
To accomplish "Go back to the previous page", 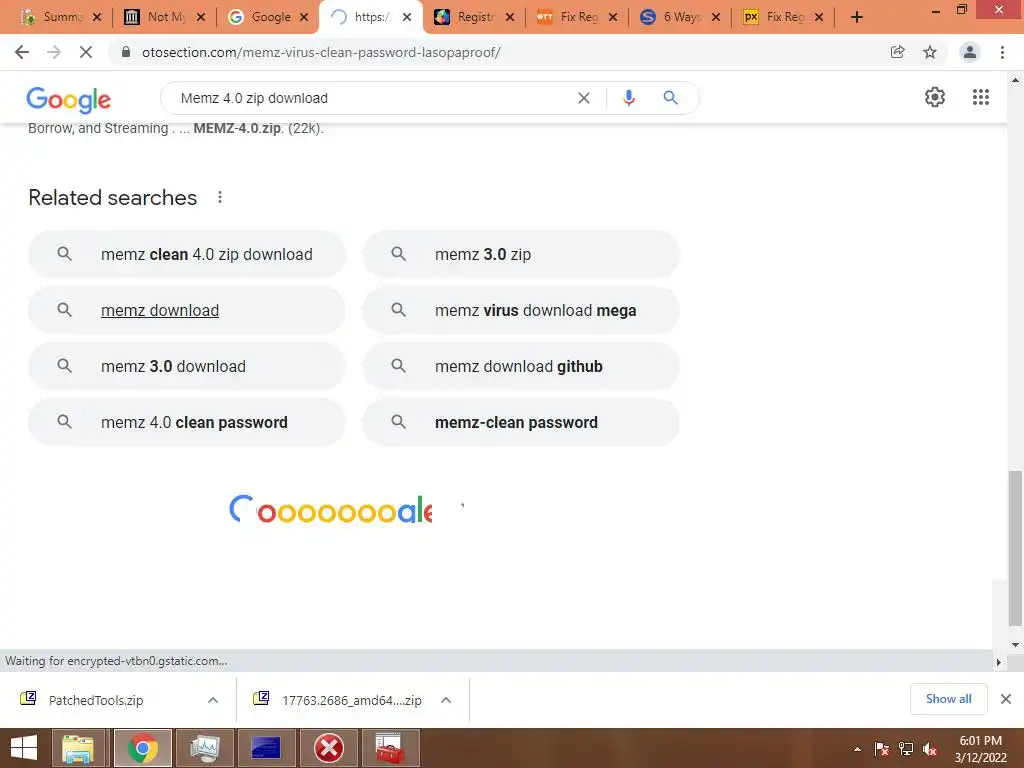I will (x=22, y=52).
